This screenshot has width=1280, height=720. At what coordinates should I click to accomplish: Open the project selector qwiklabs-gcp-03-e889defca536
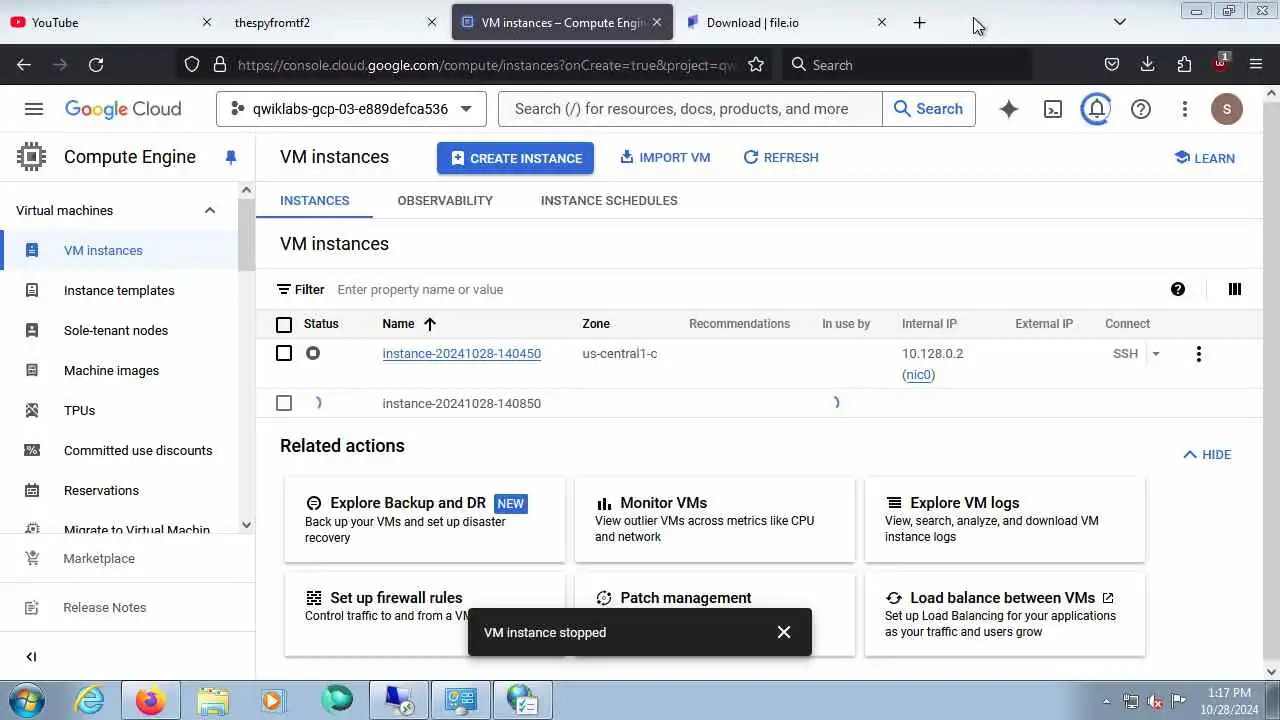tap(351, 109)
